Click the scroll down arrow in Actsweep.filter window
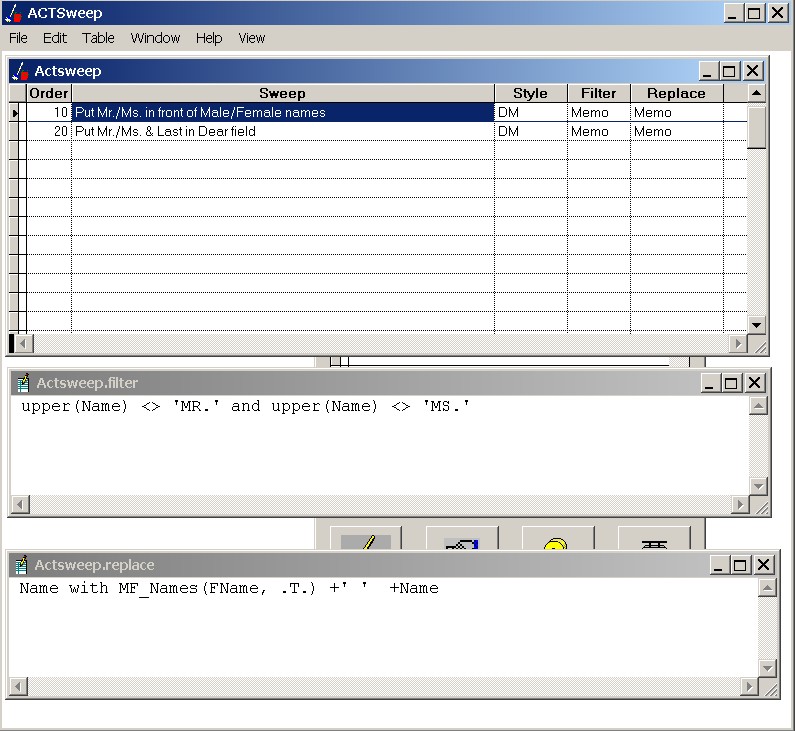This screenshot has width=795, height=731. [758, 486]
